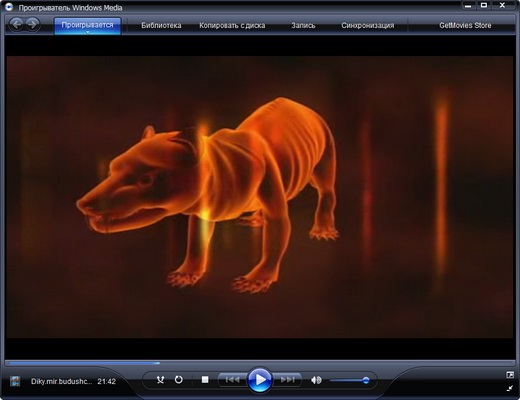Screen dimensions: 520x400
Task: Toggle shuffle mode icon
Action: click(x=160, y=380)
